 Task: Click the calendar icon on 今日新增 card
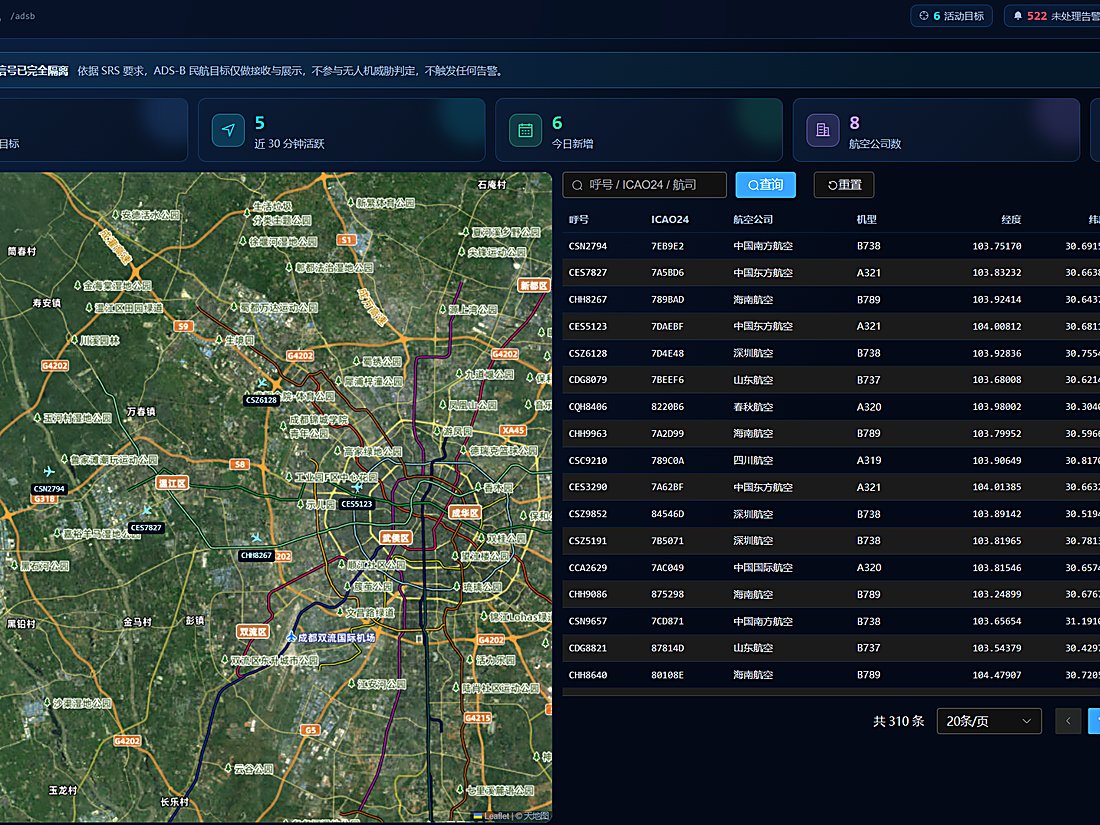pyautogui.click(x=525, y=130)
